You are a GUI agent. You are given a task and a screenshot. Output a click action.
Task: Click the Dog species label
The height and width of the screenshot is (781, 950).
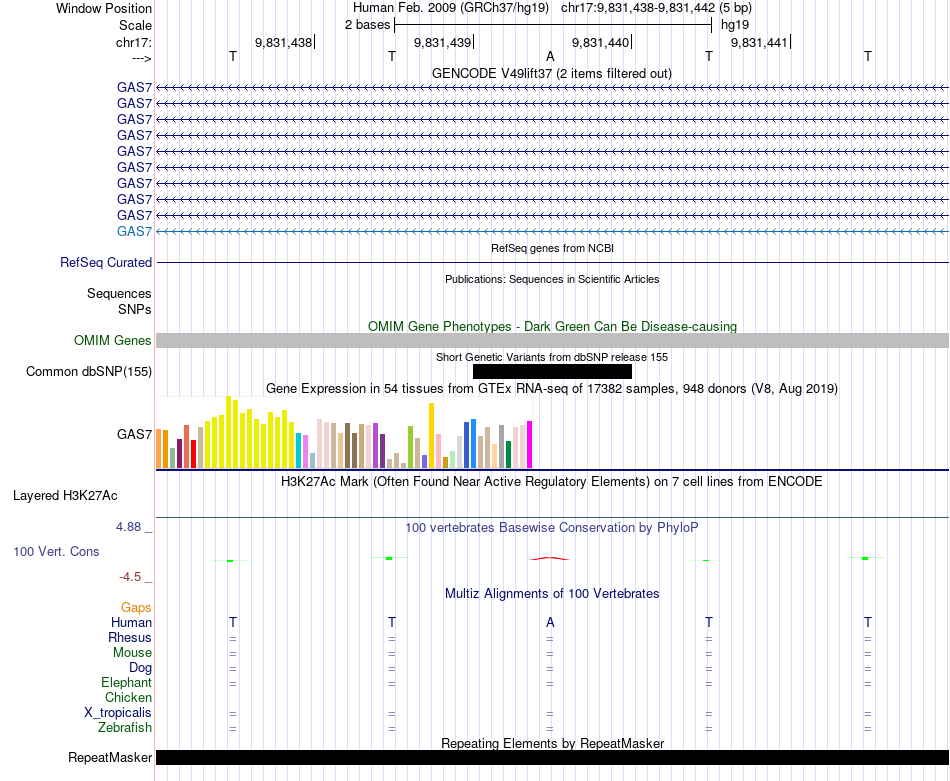(140, 668)
